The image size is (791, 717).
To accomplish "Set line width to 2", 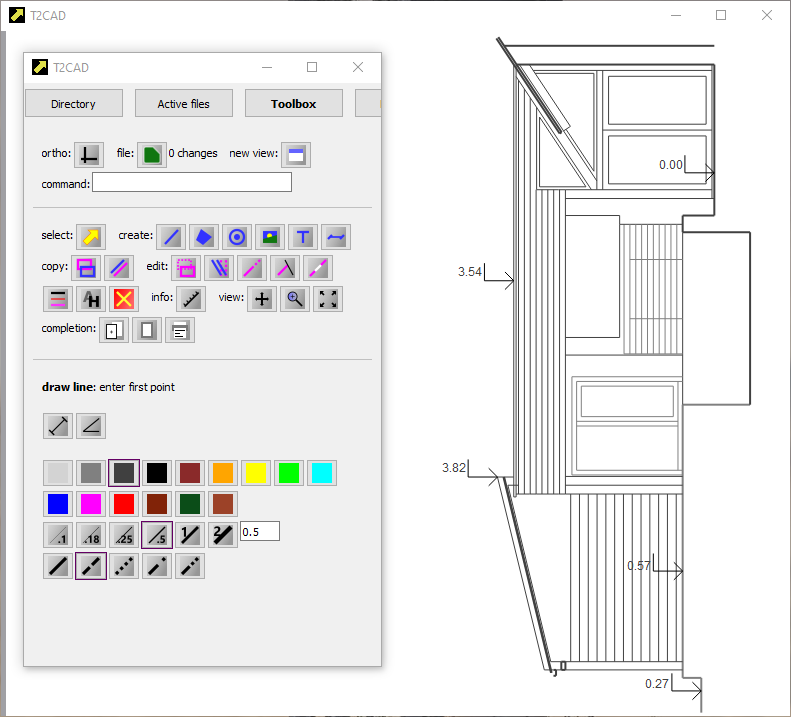I will point(222,535).
